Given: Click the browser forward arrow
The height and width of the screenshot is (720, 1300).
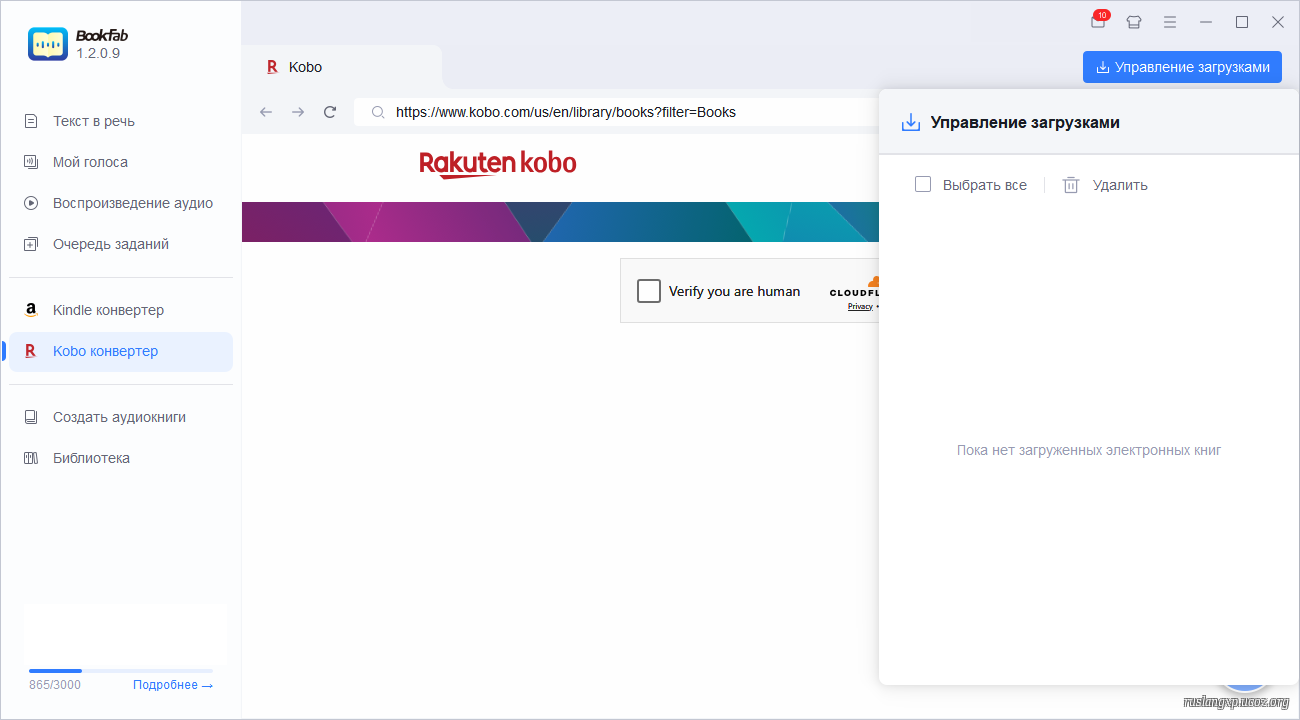Looking at the screenshot, I should click(x=298, y=112).
